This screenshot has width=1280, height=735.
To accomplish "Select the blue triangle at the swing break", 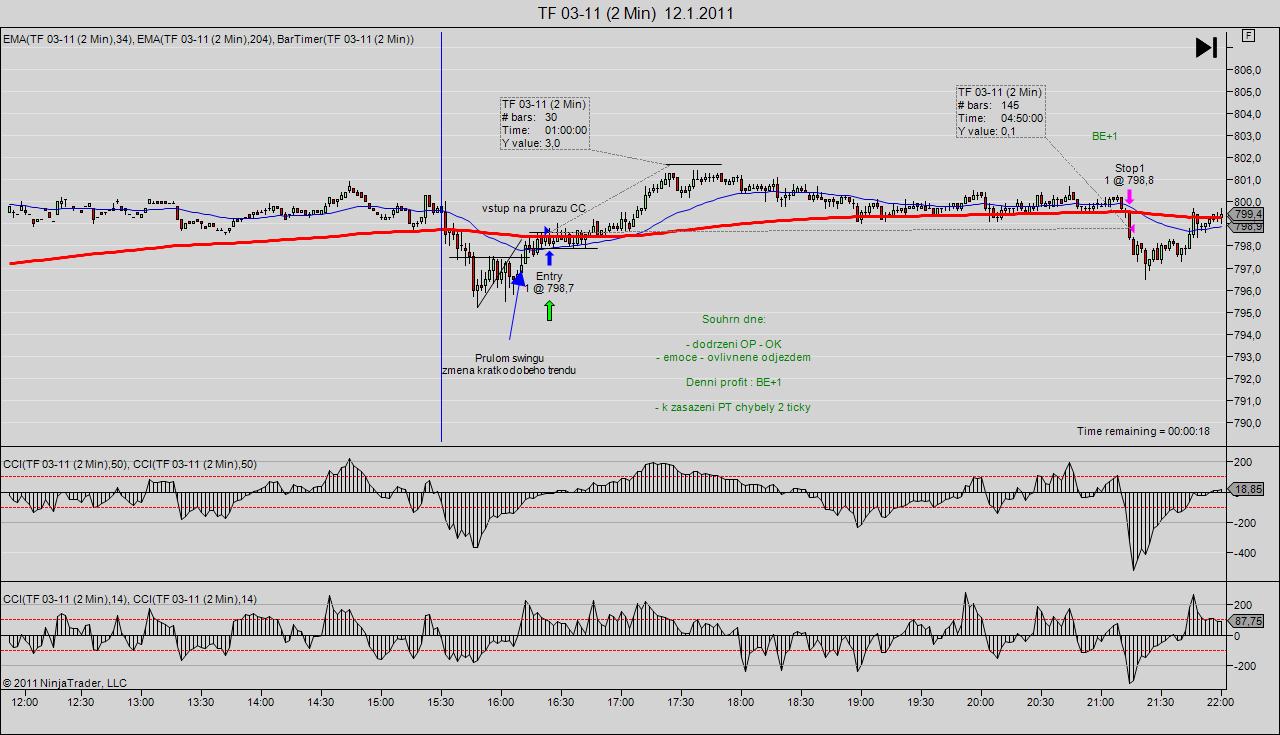I will tap(518, 279).
